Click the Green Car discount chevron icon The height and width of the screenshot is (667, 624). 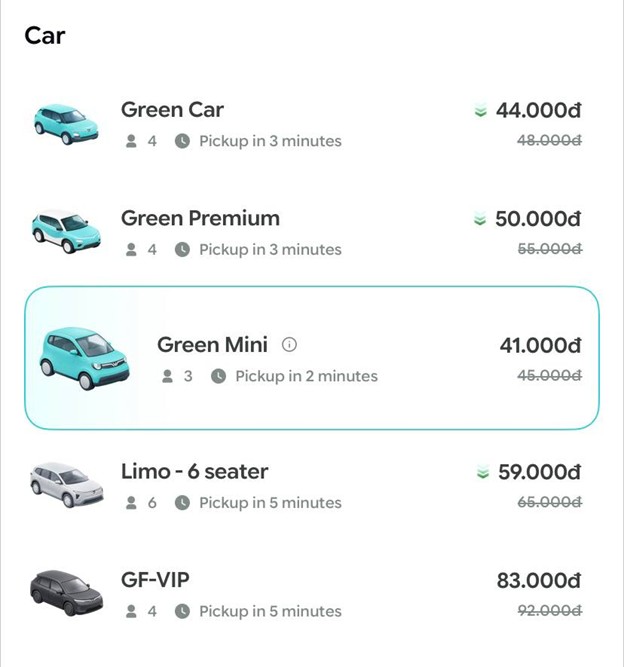click(481, 111)
